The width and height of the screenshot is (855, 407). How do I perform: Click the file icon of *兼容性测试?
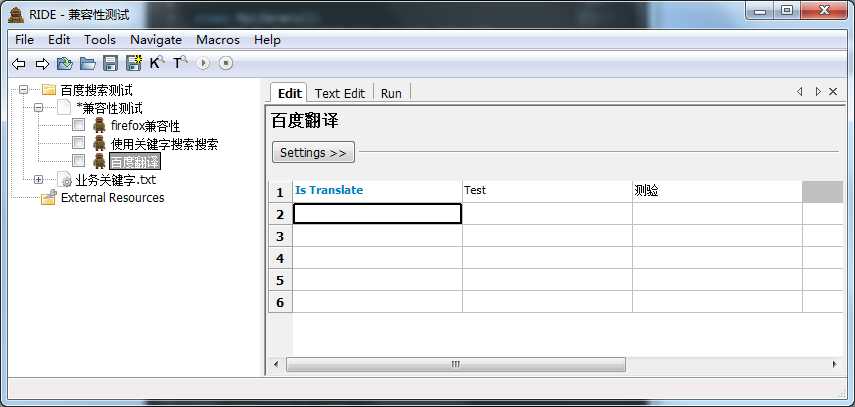click(x=64, y=107)
